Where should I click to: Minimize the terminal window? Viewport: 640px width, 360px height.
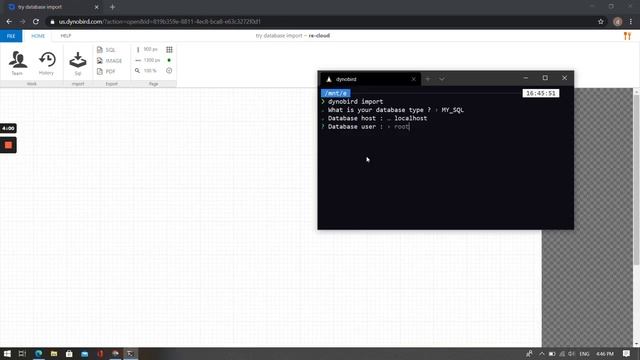click(526, 78)
